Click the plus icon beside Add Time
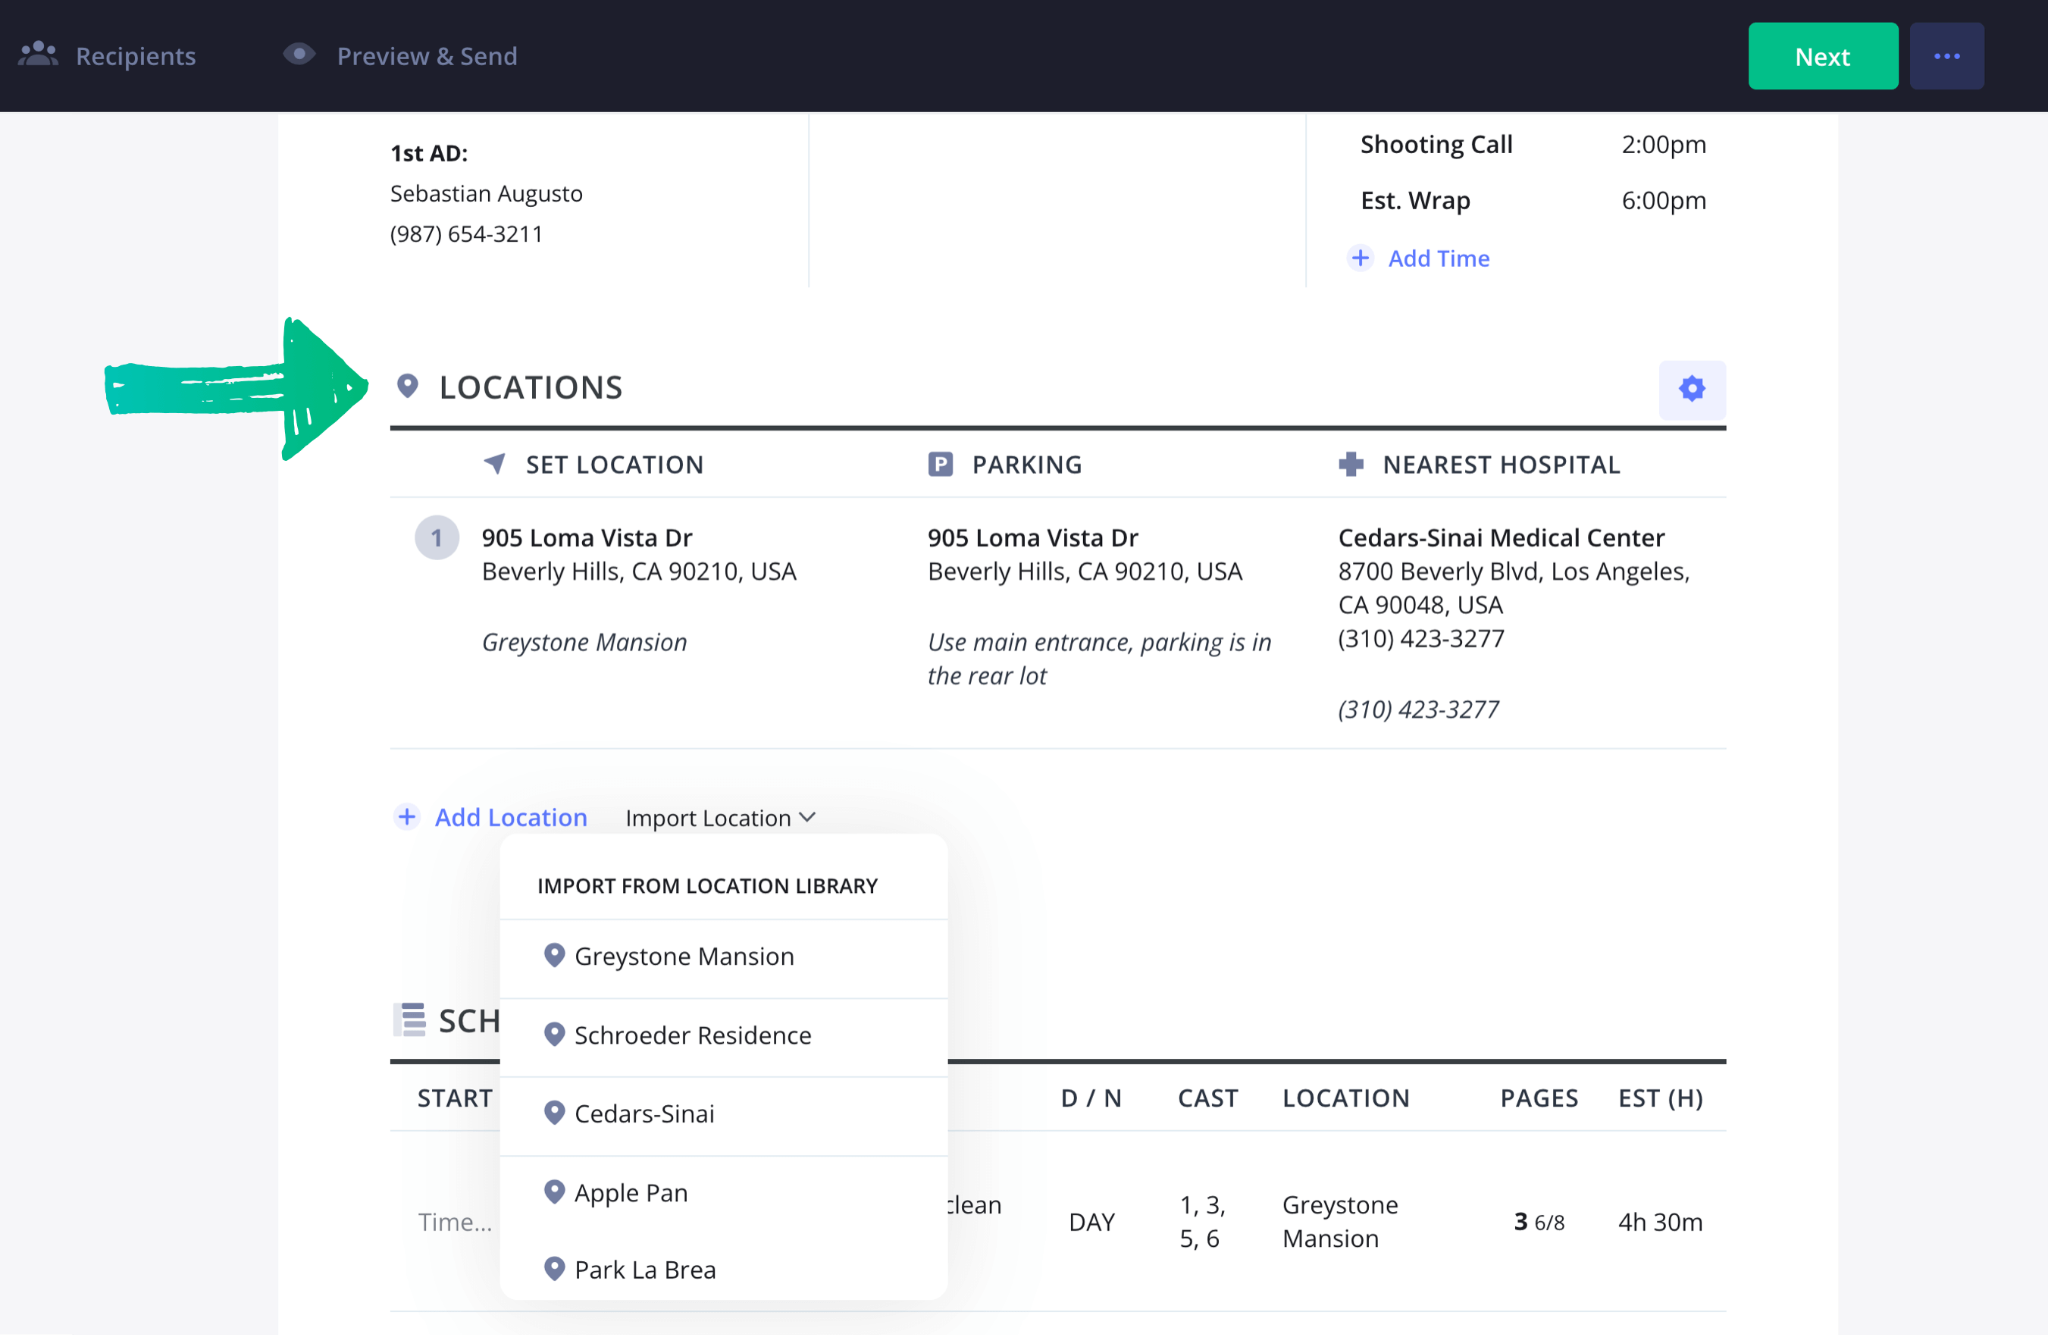Viewport: 2048px width, 1335px height. point(1360,258)
